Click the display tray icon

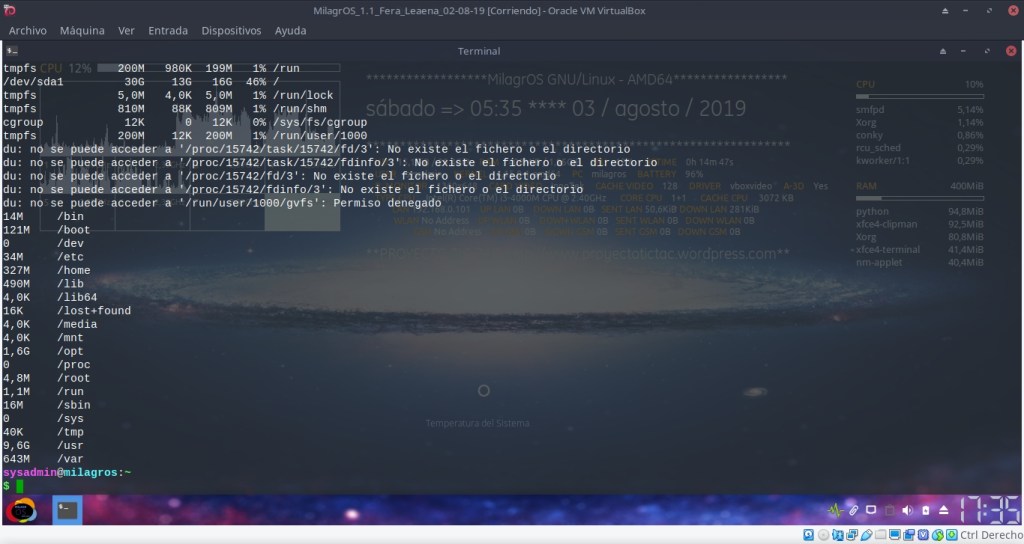(x=871, y=510)
